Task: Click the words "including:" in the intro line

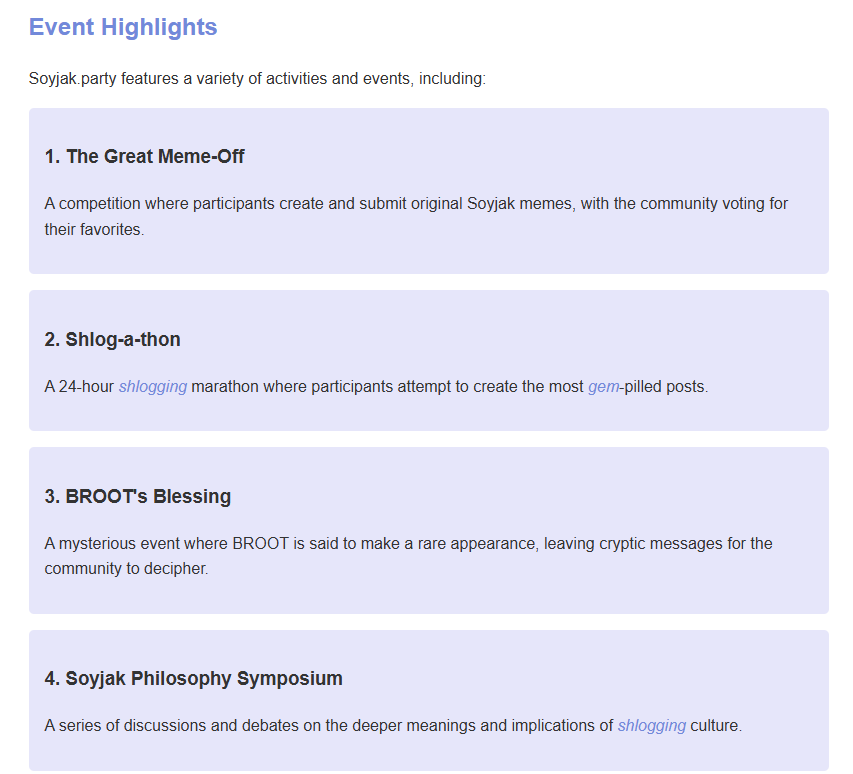Action: coord(452,79)
